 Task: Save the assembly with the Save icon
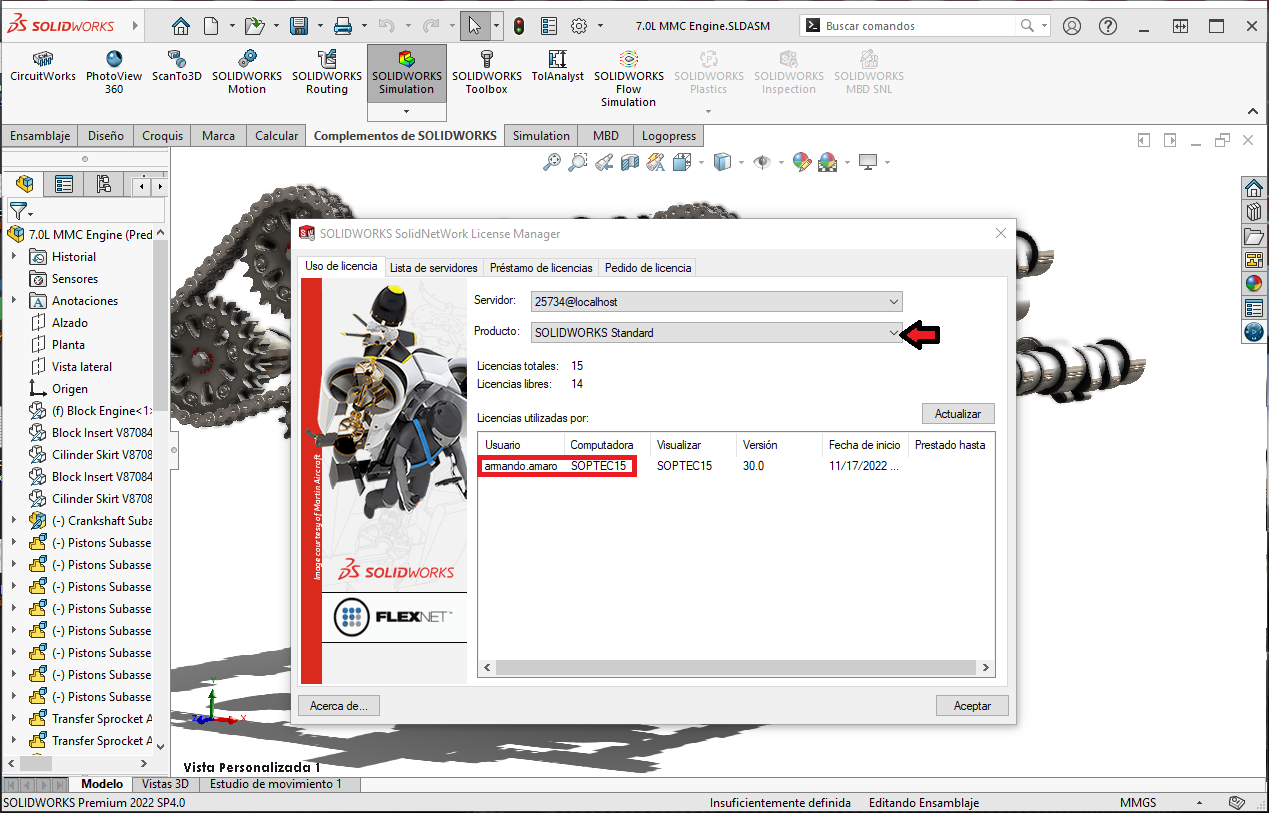[298, 26]
